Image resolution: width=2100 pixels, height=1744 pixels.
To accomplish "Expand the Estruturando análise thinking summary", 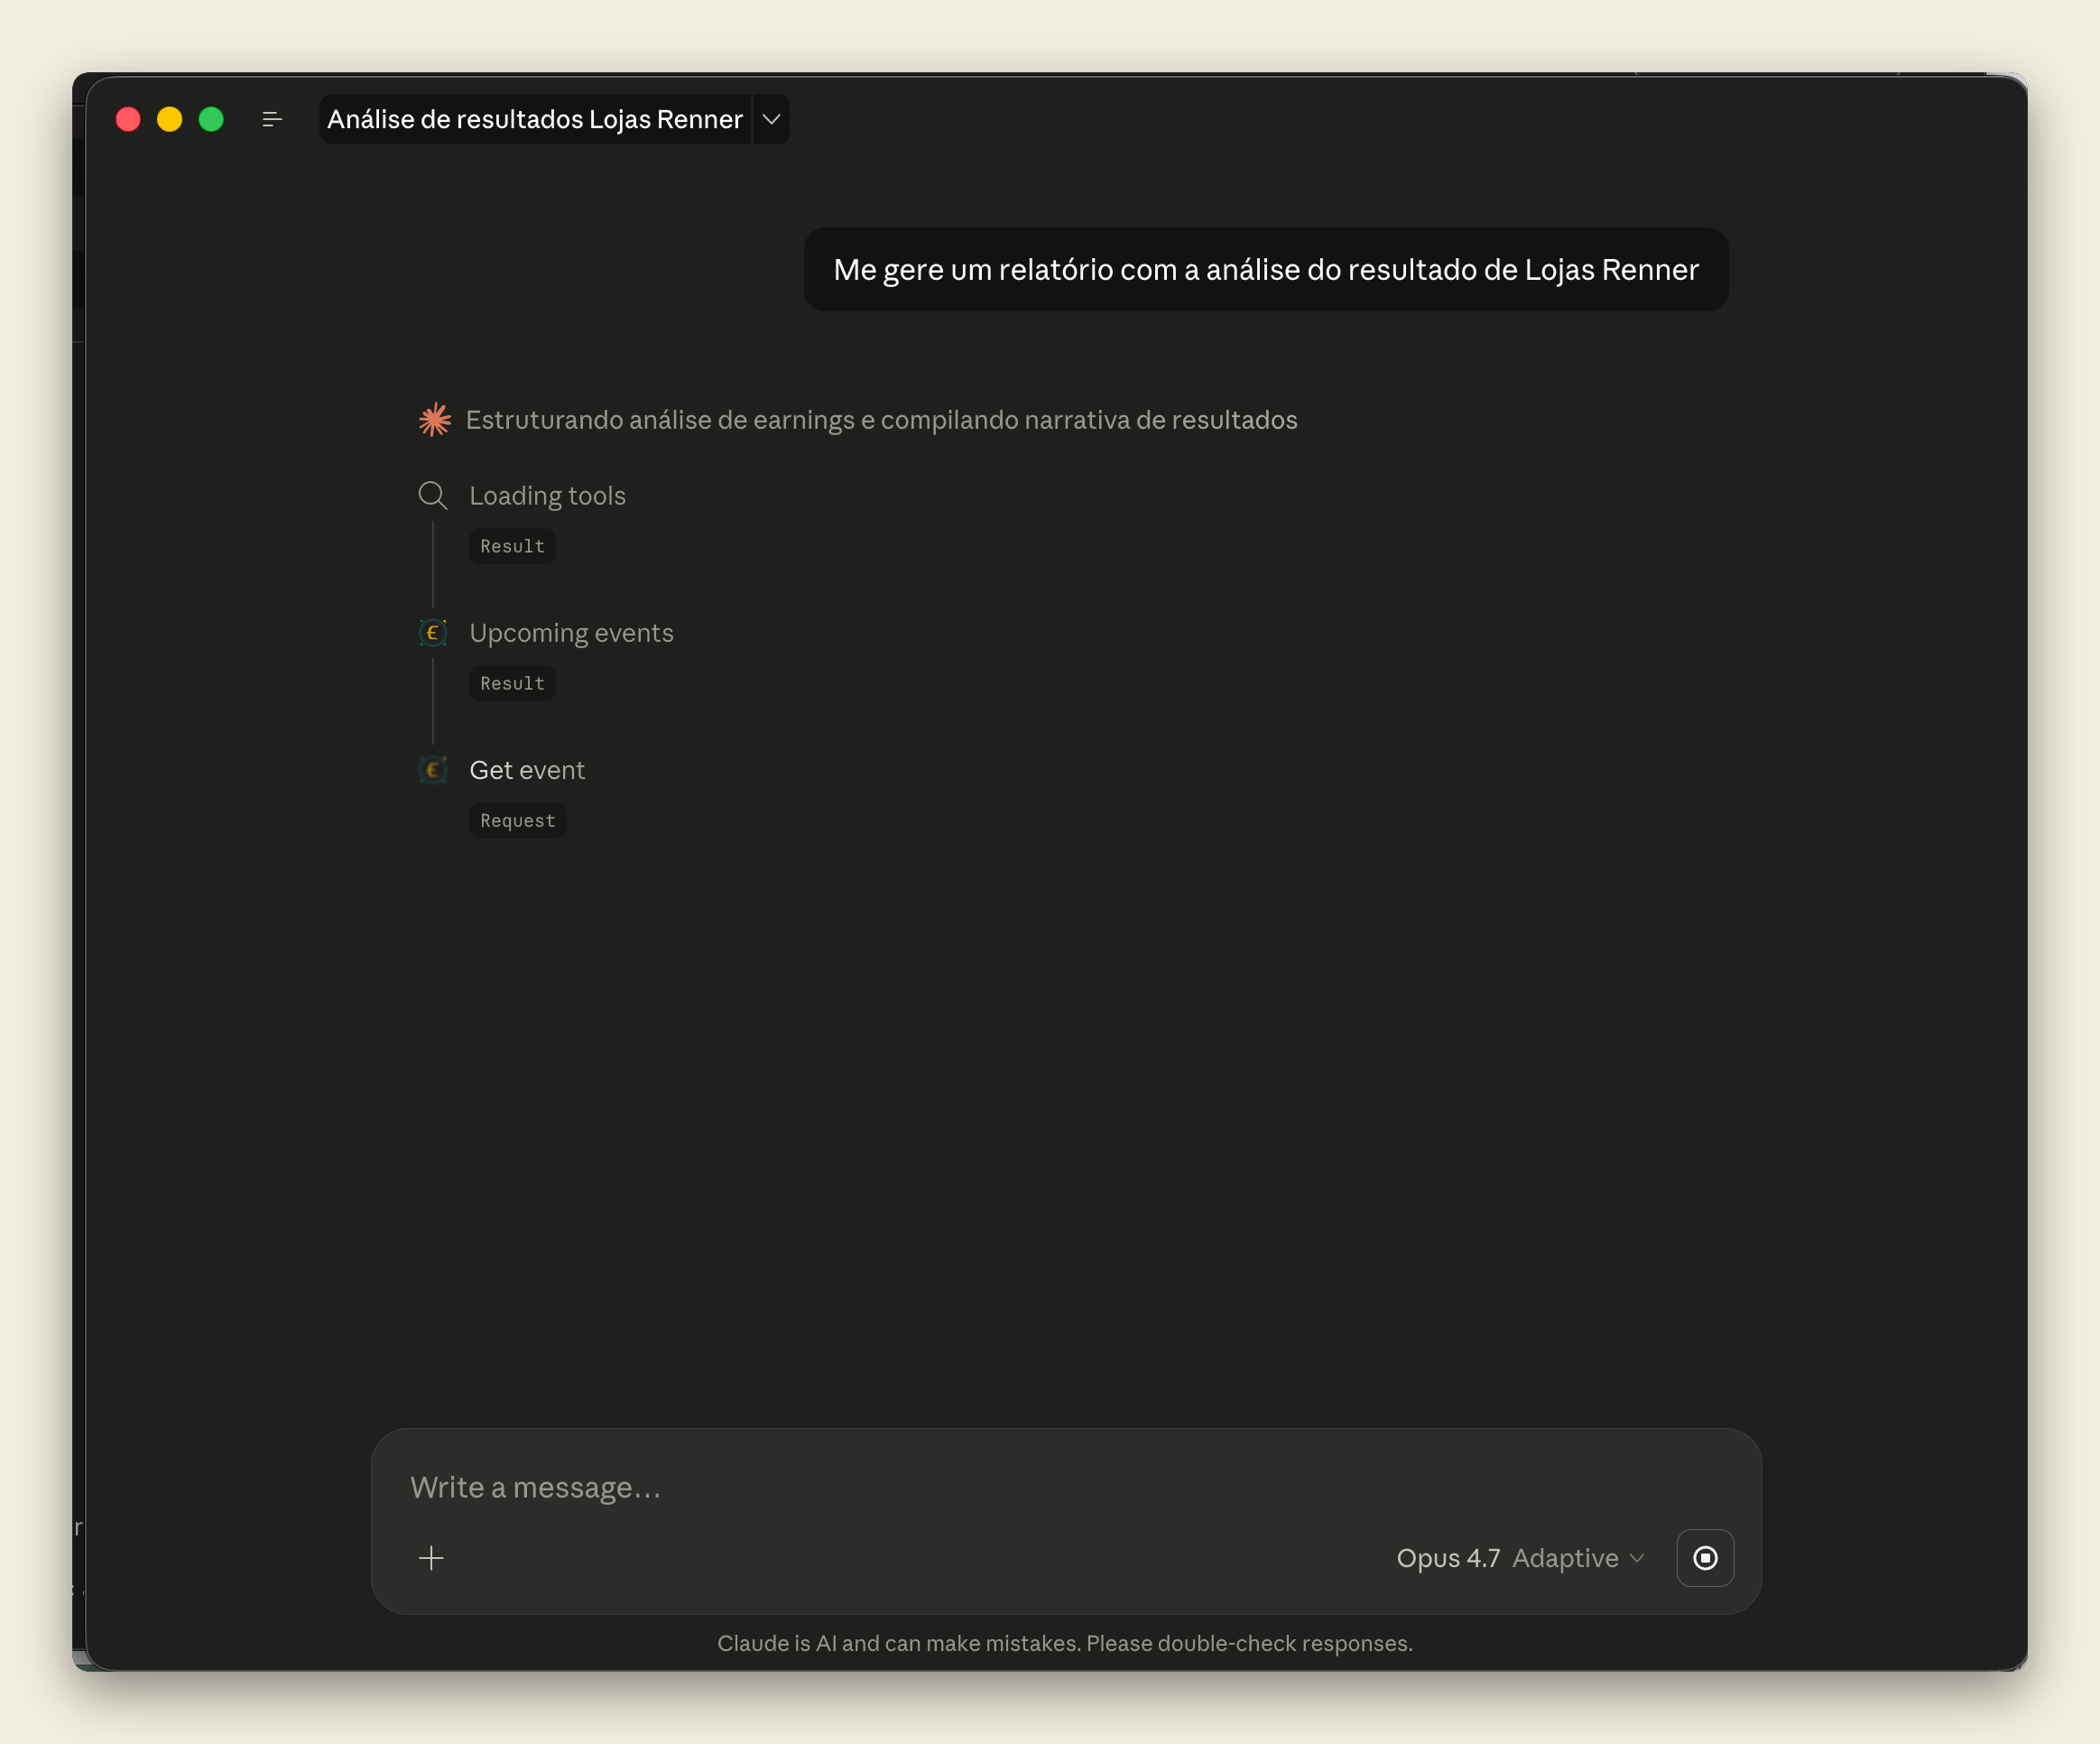I will pyautogui.click(x=881, y=420).
